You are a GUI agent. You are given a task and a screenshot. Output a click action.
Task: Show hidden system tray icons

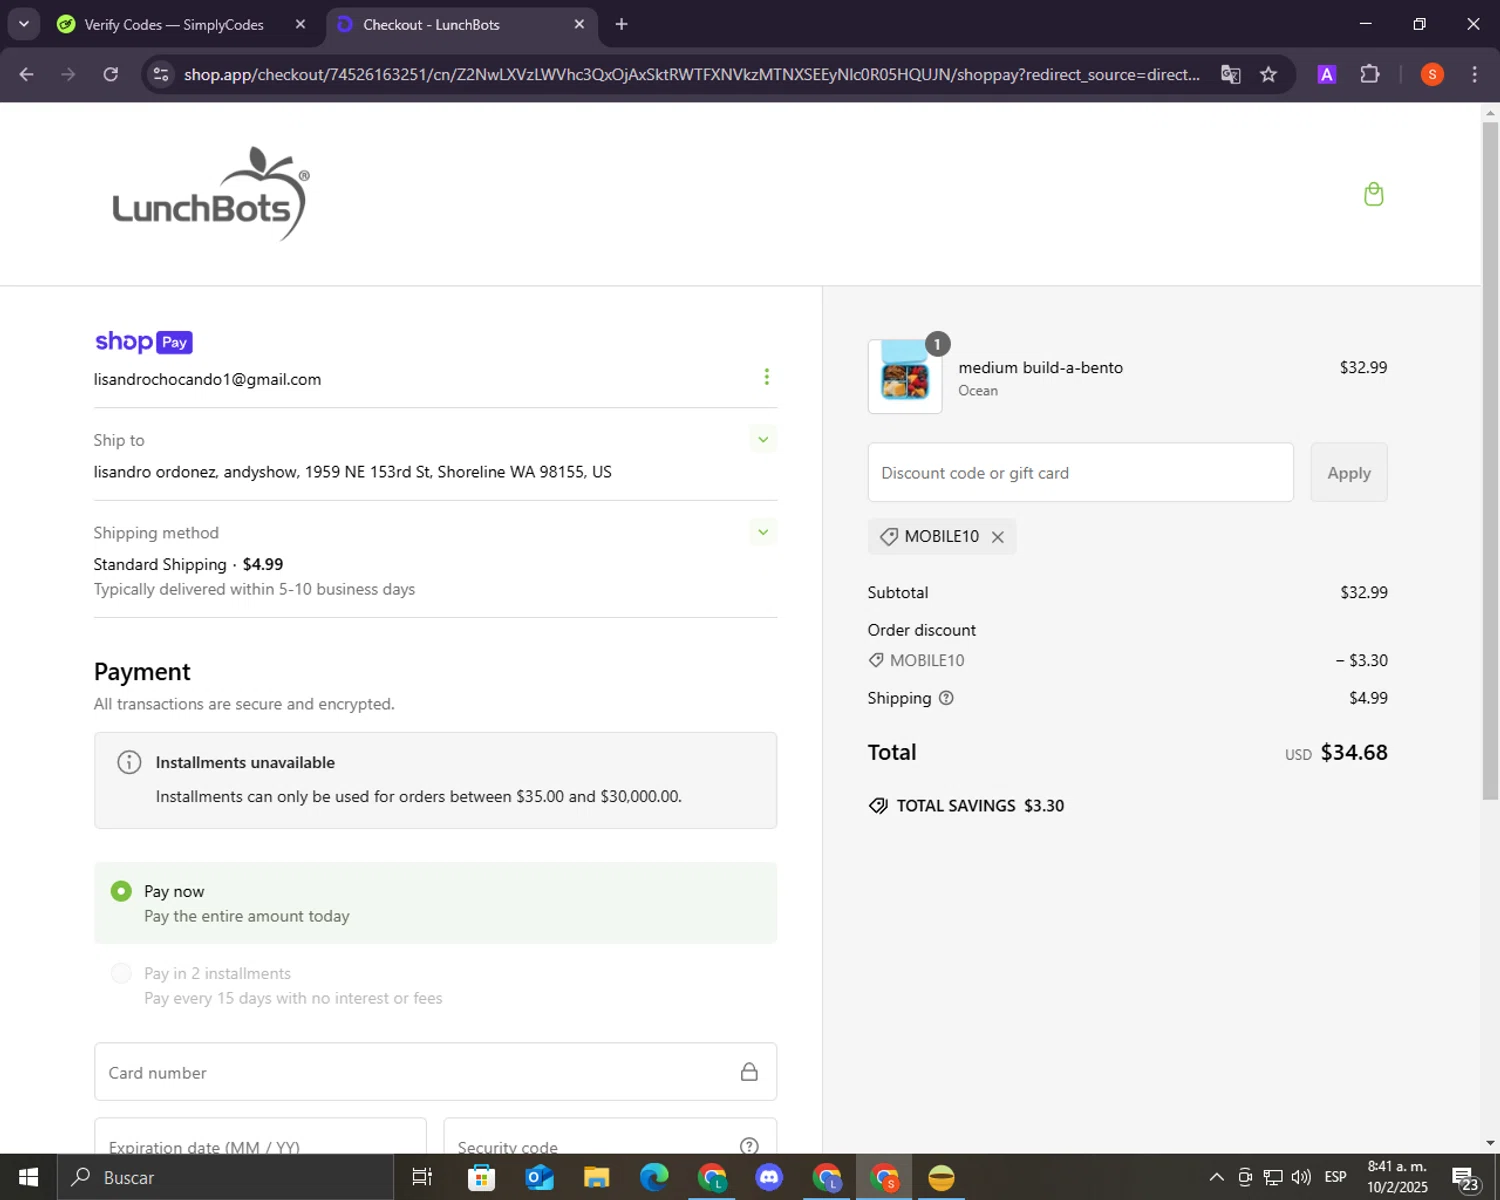[1216, 1177]
